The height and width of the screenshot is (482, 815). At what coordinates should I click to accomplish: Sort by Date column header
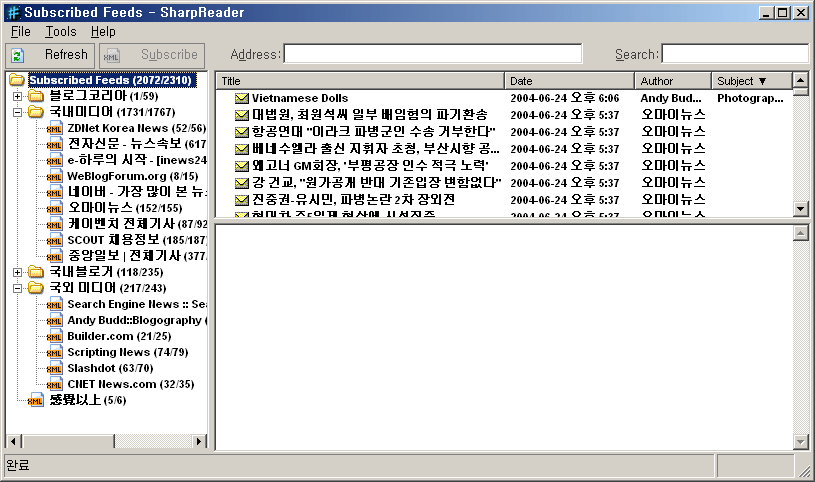569,81
